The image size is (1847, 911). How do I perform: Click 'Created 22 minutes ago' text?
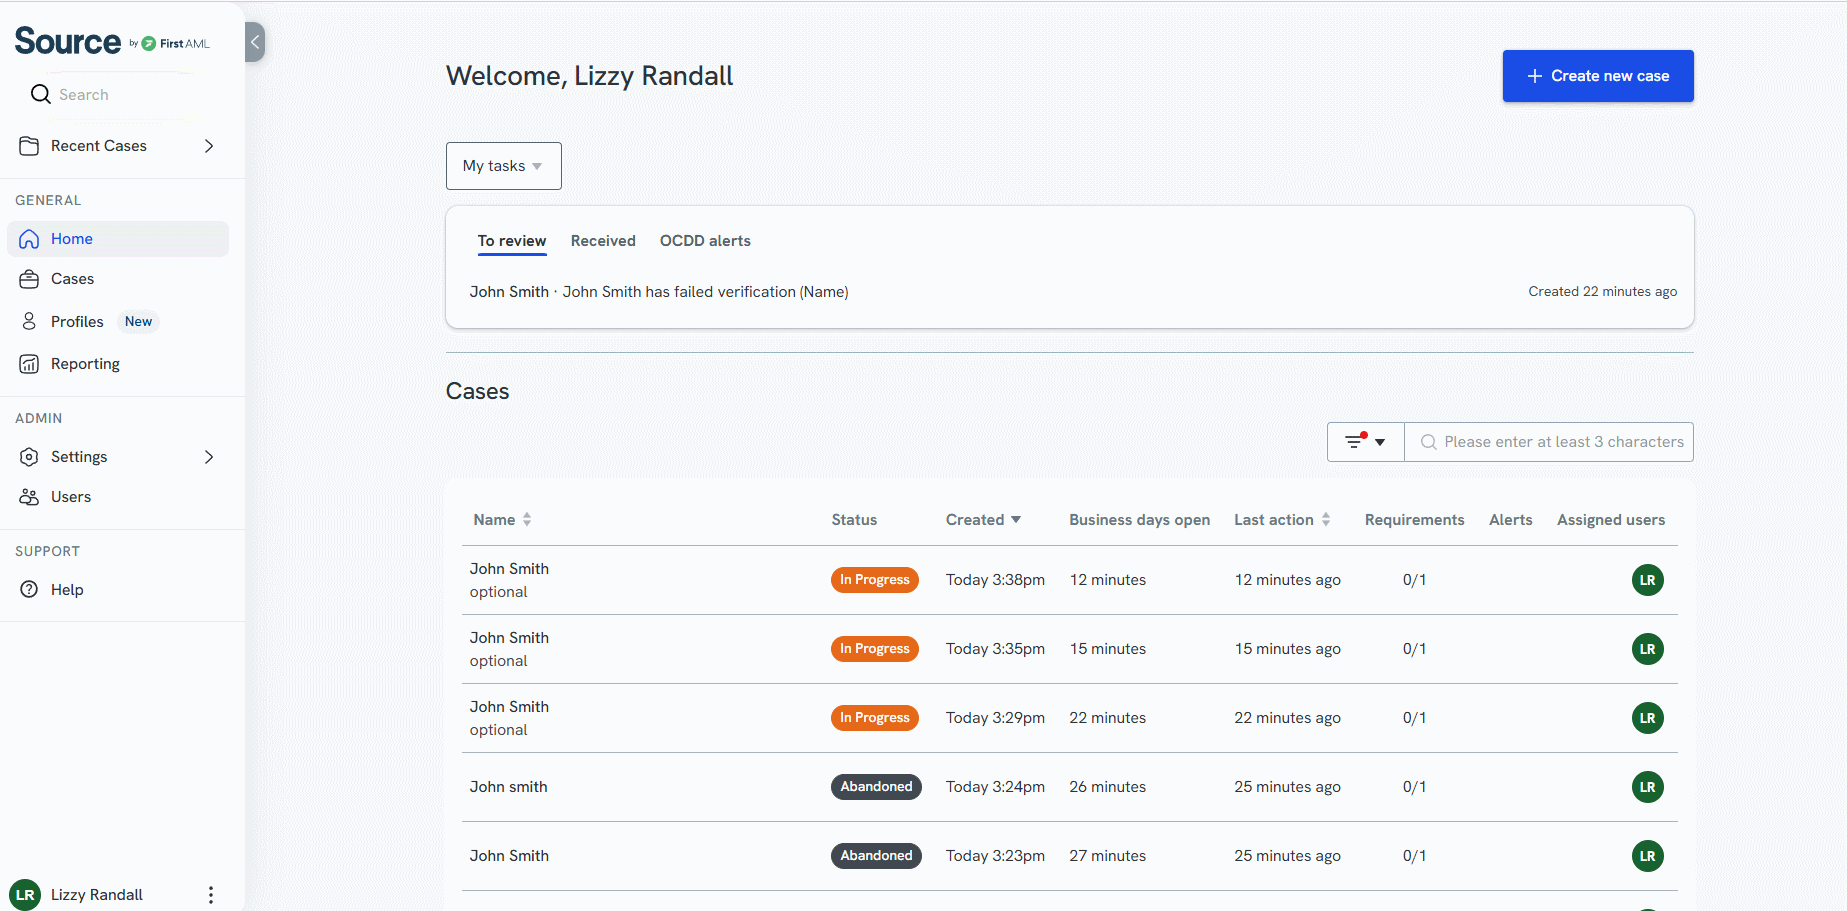pos(1602,292)
